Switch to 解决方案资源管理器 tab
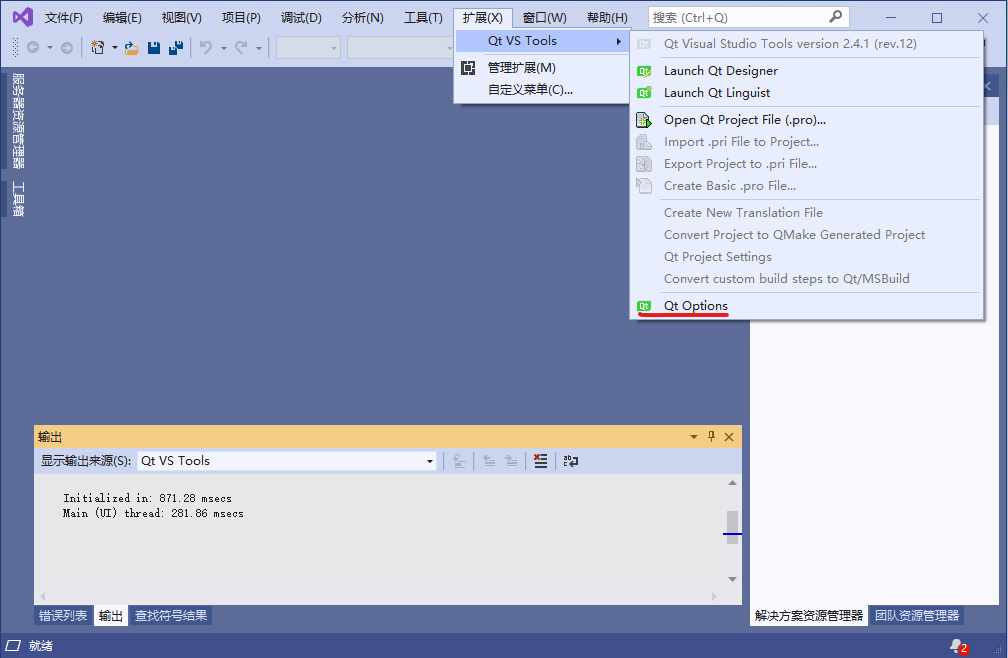 (809, 616)
